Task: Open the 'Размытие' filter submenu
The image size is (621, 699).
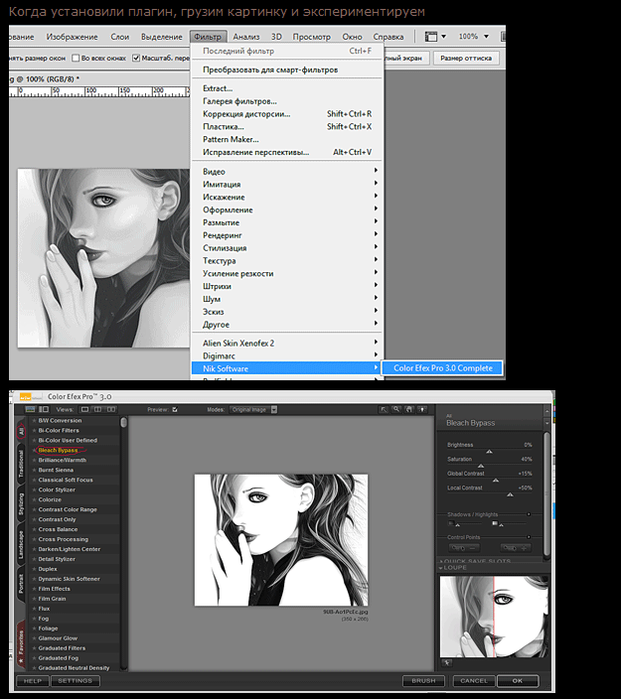Action: coord(286,222)
